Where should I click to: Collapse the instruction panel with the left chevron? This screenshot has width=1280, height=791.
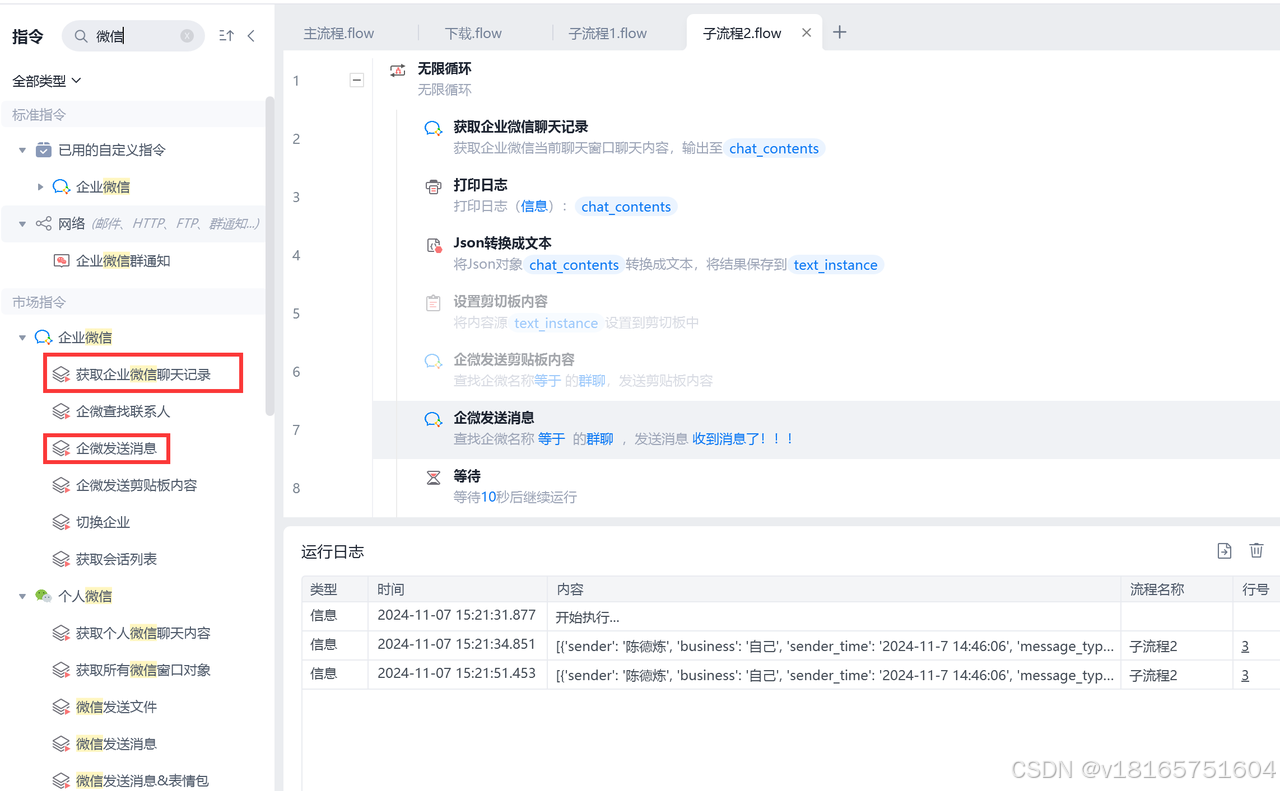point(251,36)
